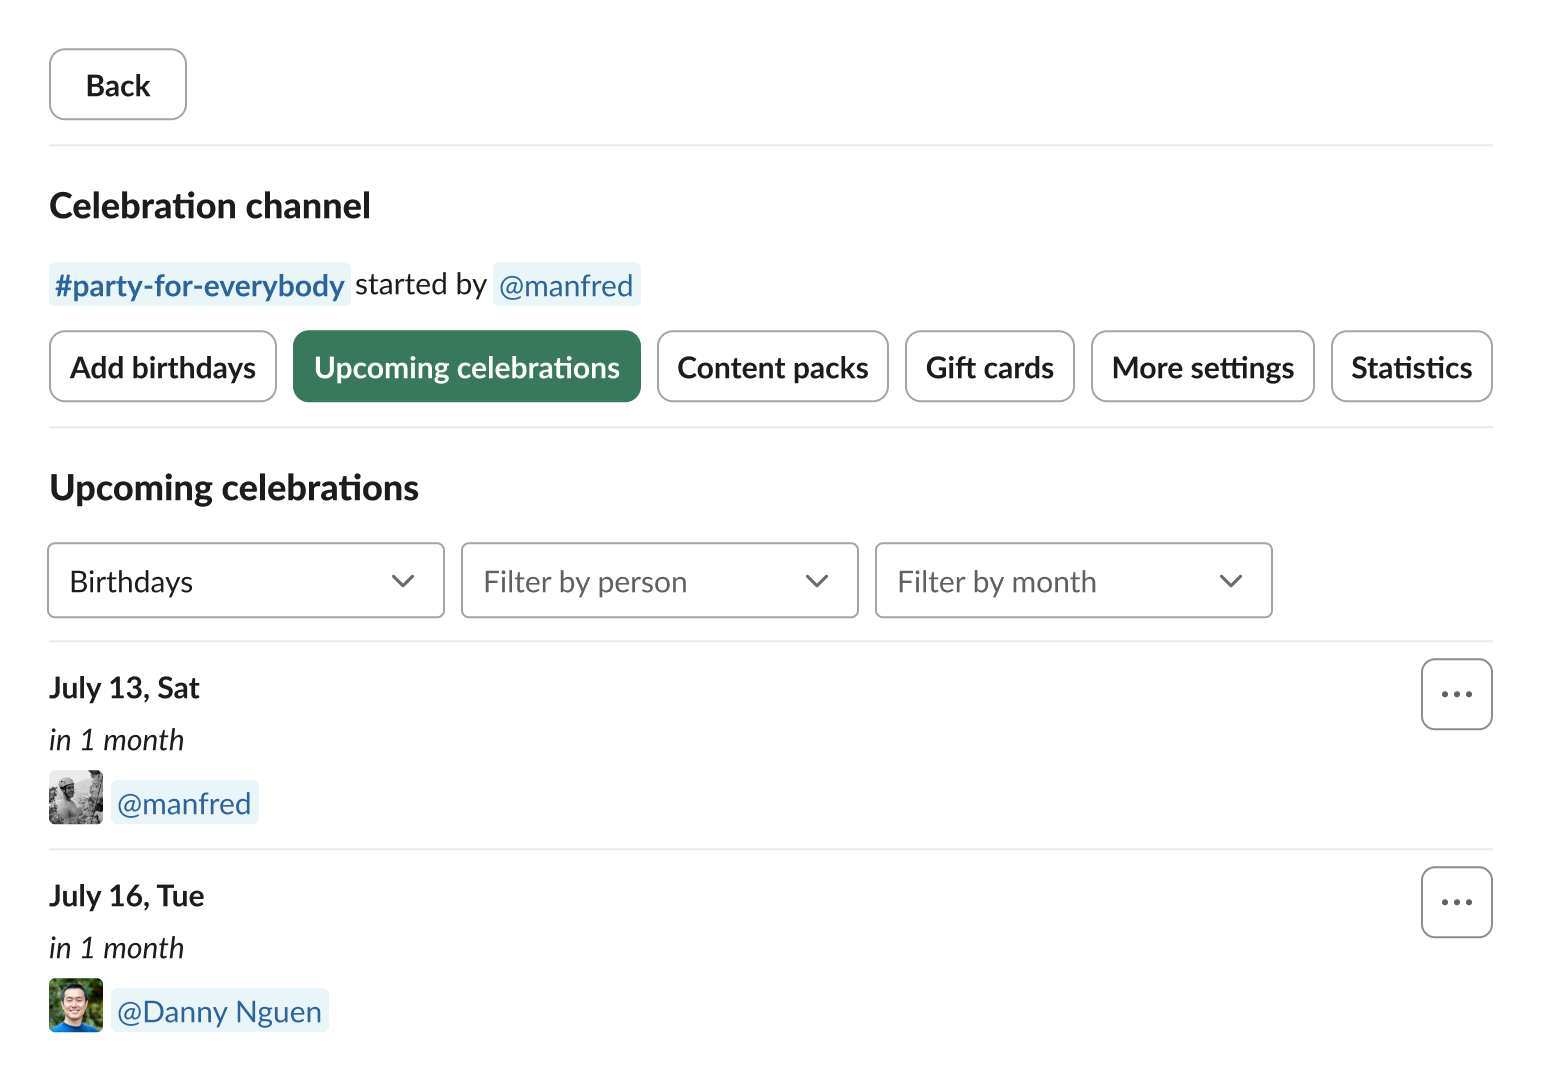
Task: Open More settings
Action: [x=1202, y=366]
